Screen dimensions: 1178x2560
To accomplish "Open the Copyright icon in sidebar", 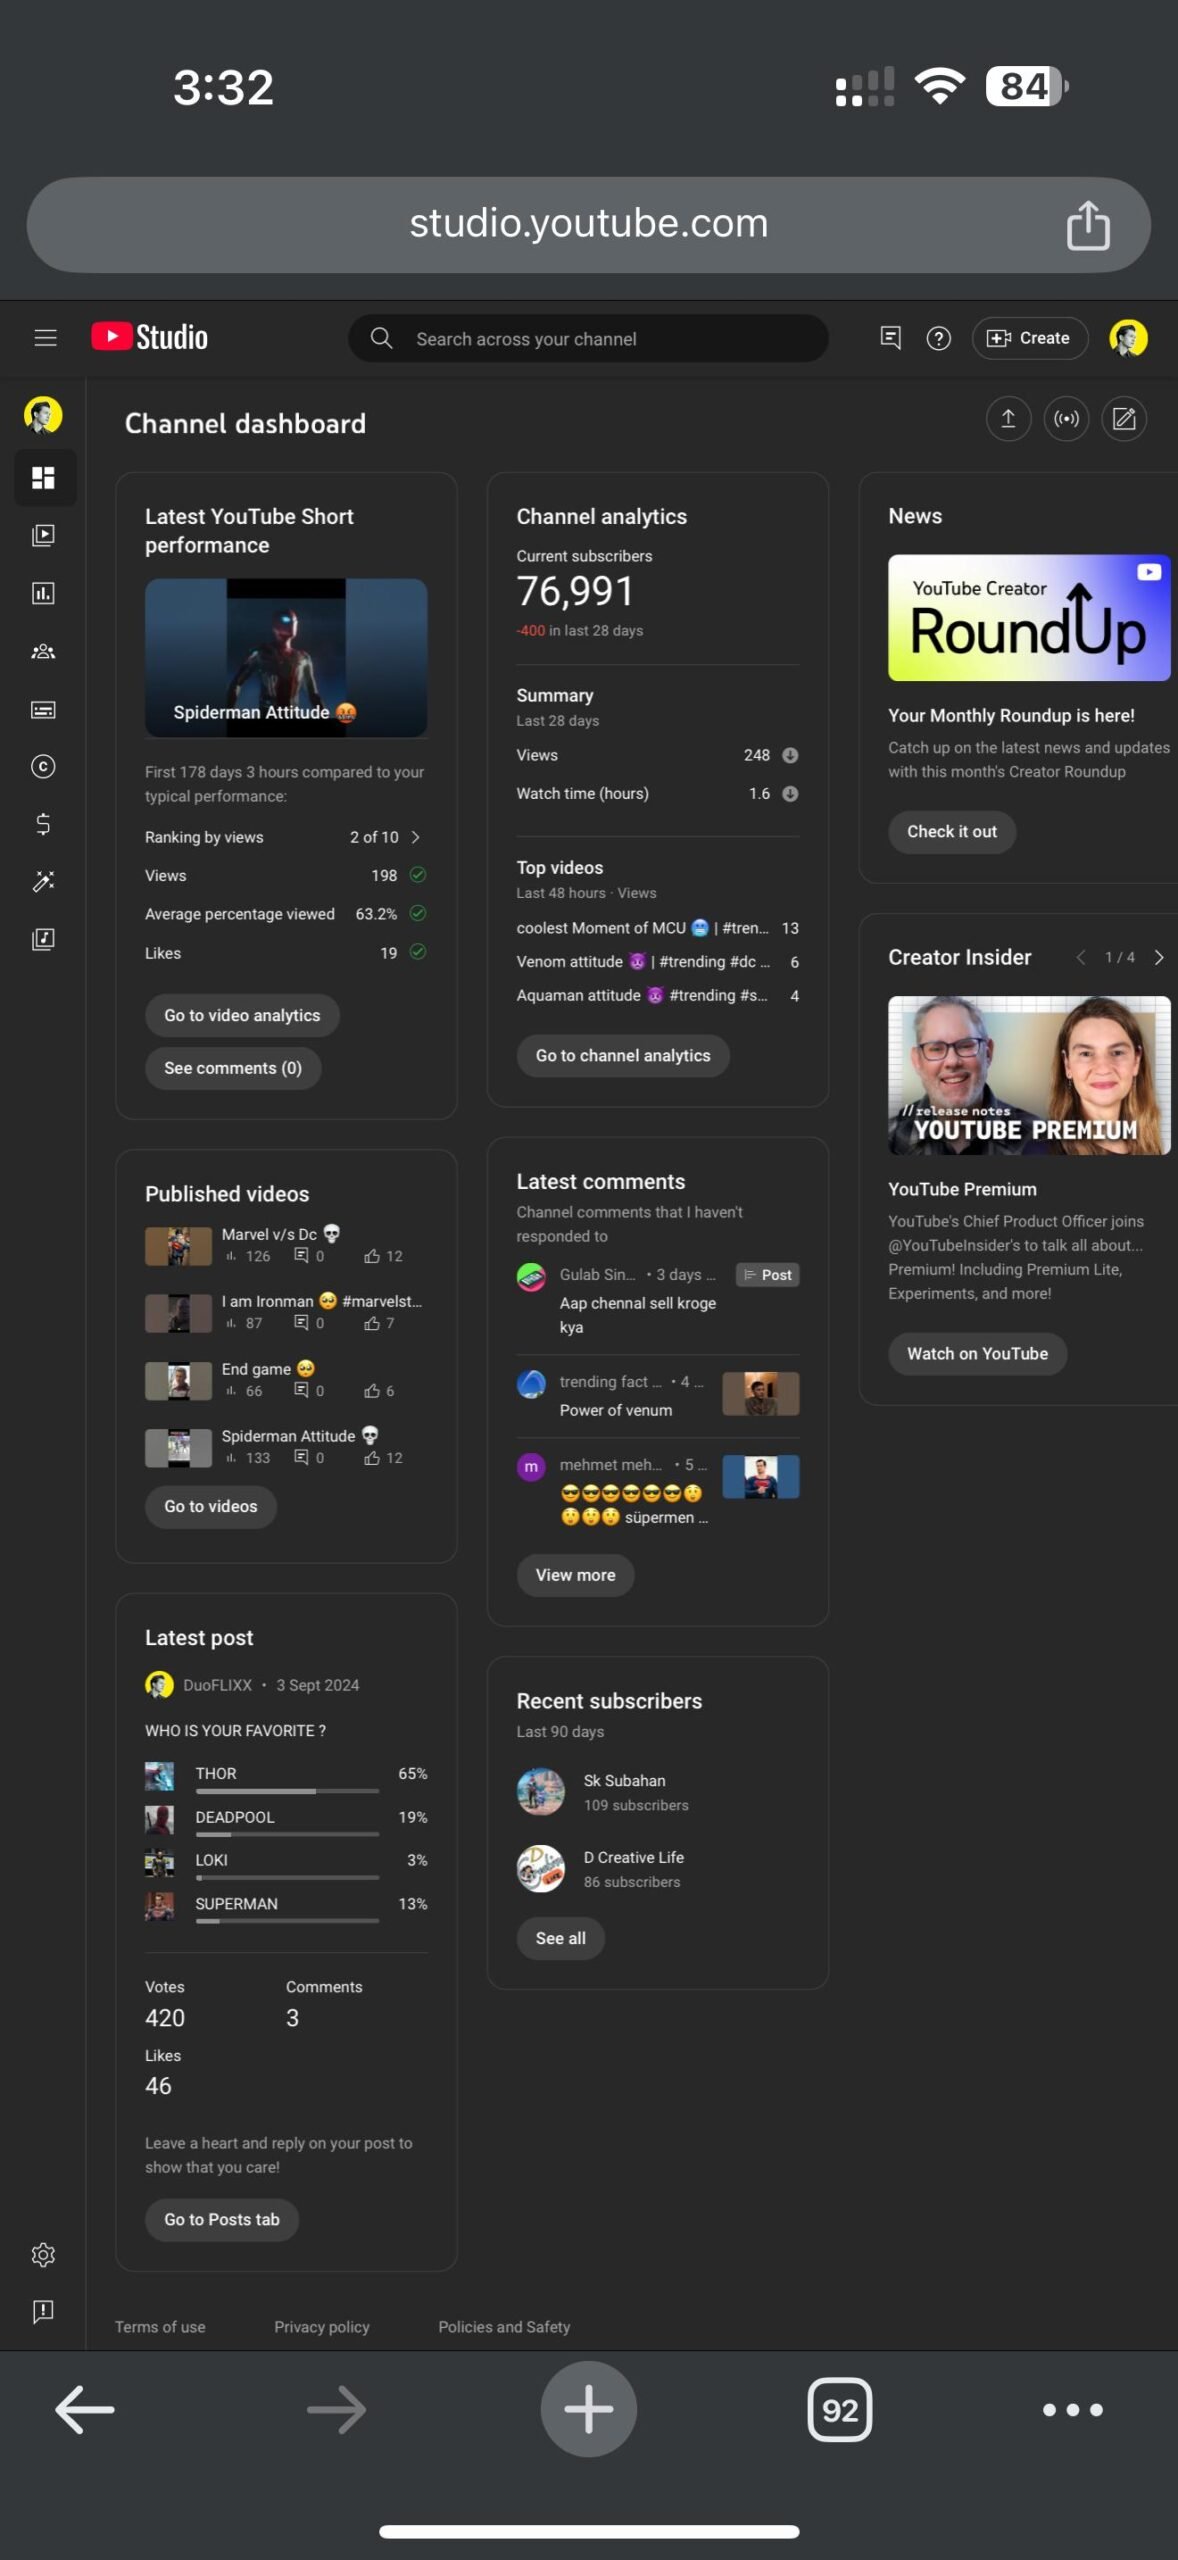I will 43,767.
